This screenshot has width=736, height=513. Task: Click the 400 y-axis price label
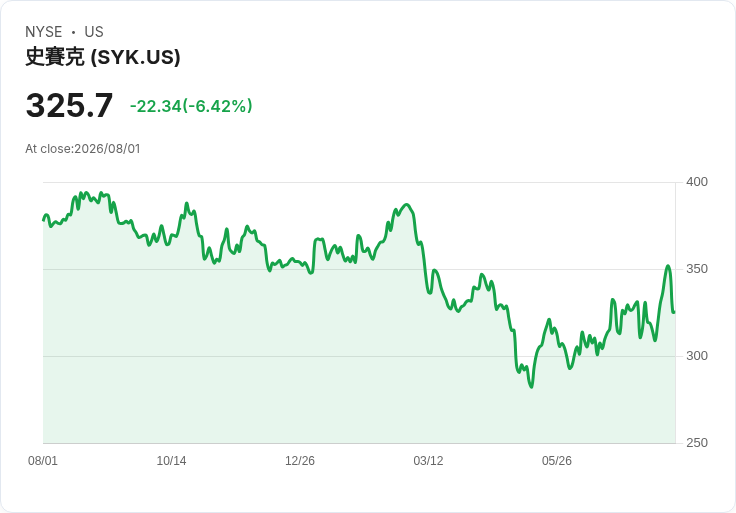(x=697, y=182)
